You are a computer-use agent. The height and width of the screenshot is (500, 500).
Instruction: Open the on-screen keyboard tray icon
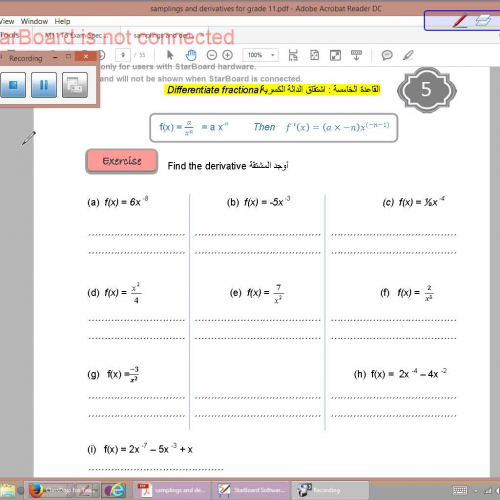pos(460,490)
